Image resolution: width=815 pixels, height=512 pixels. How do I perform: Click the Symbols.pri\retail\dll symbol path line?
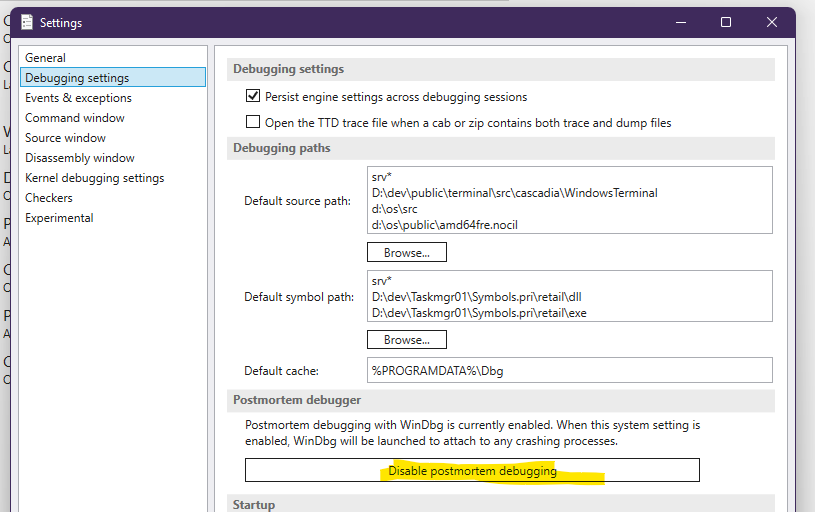point(477,297)
